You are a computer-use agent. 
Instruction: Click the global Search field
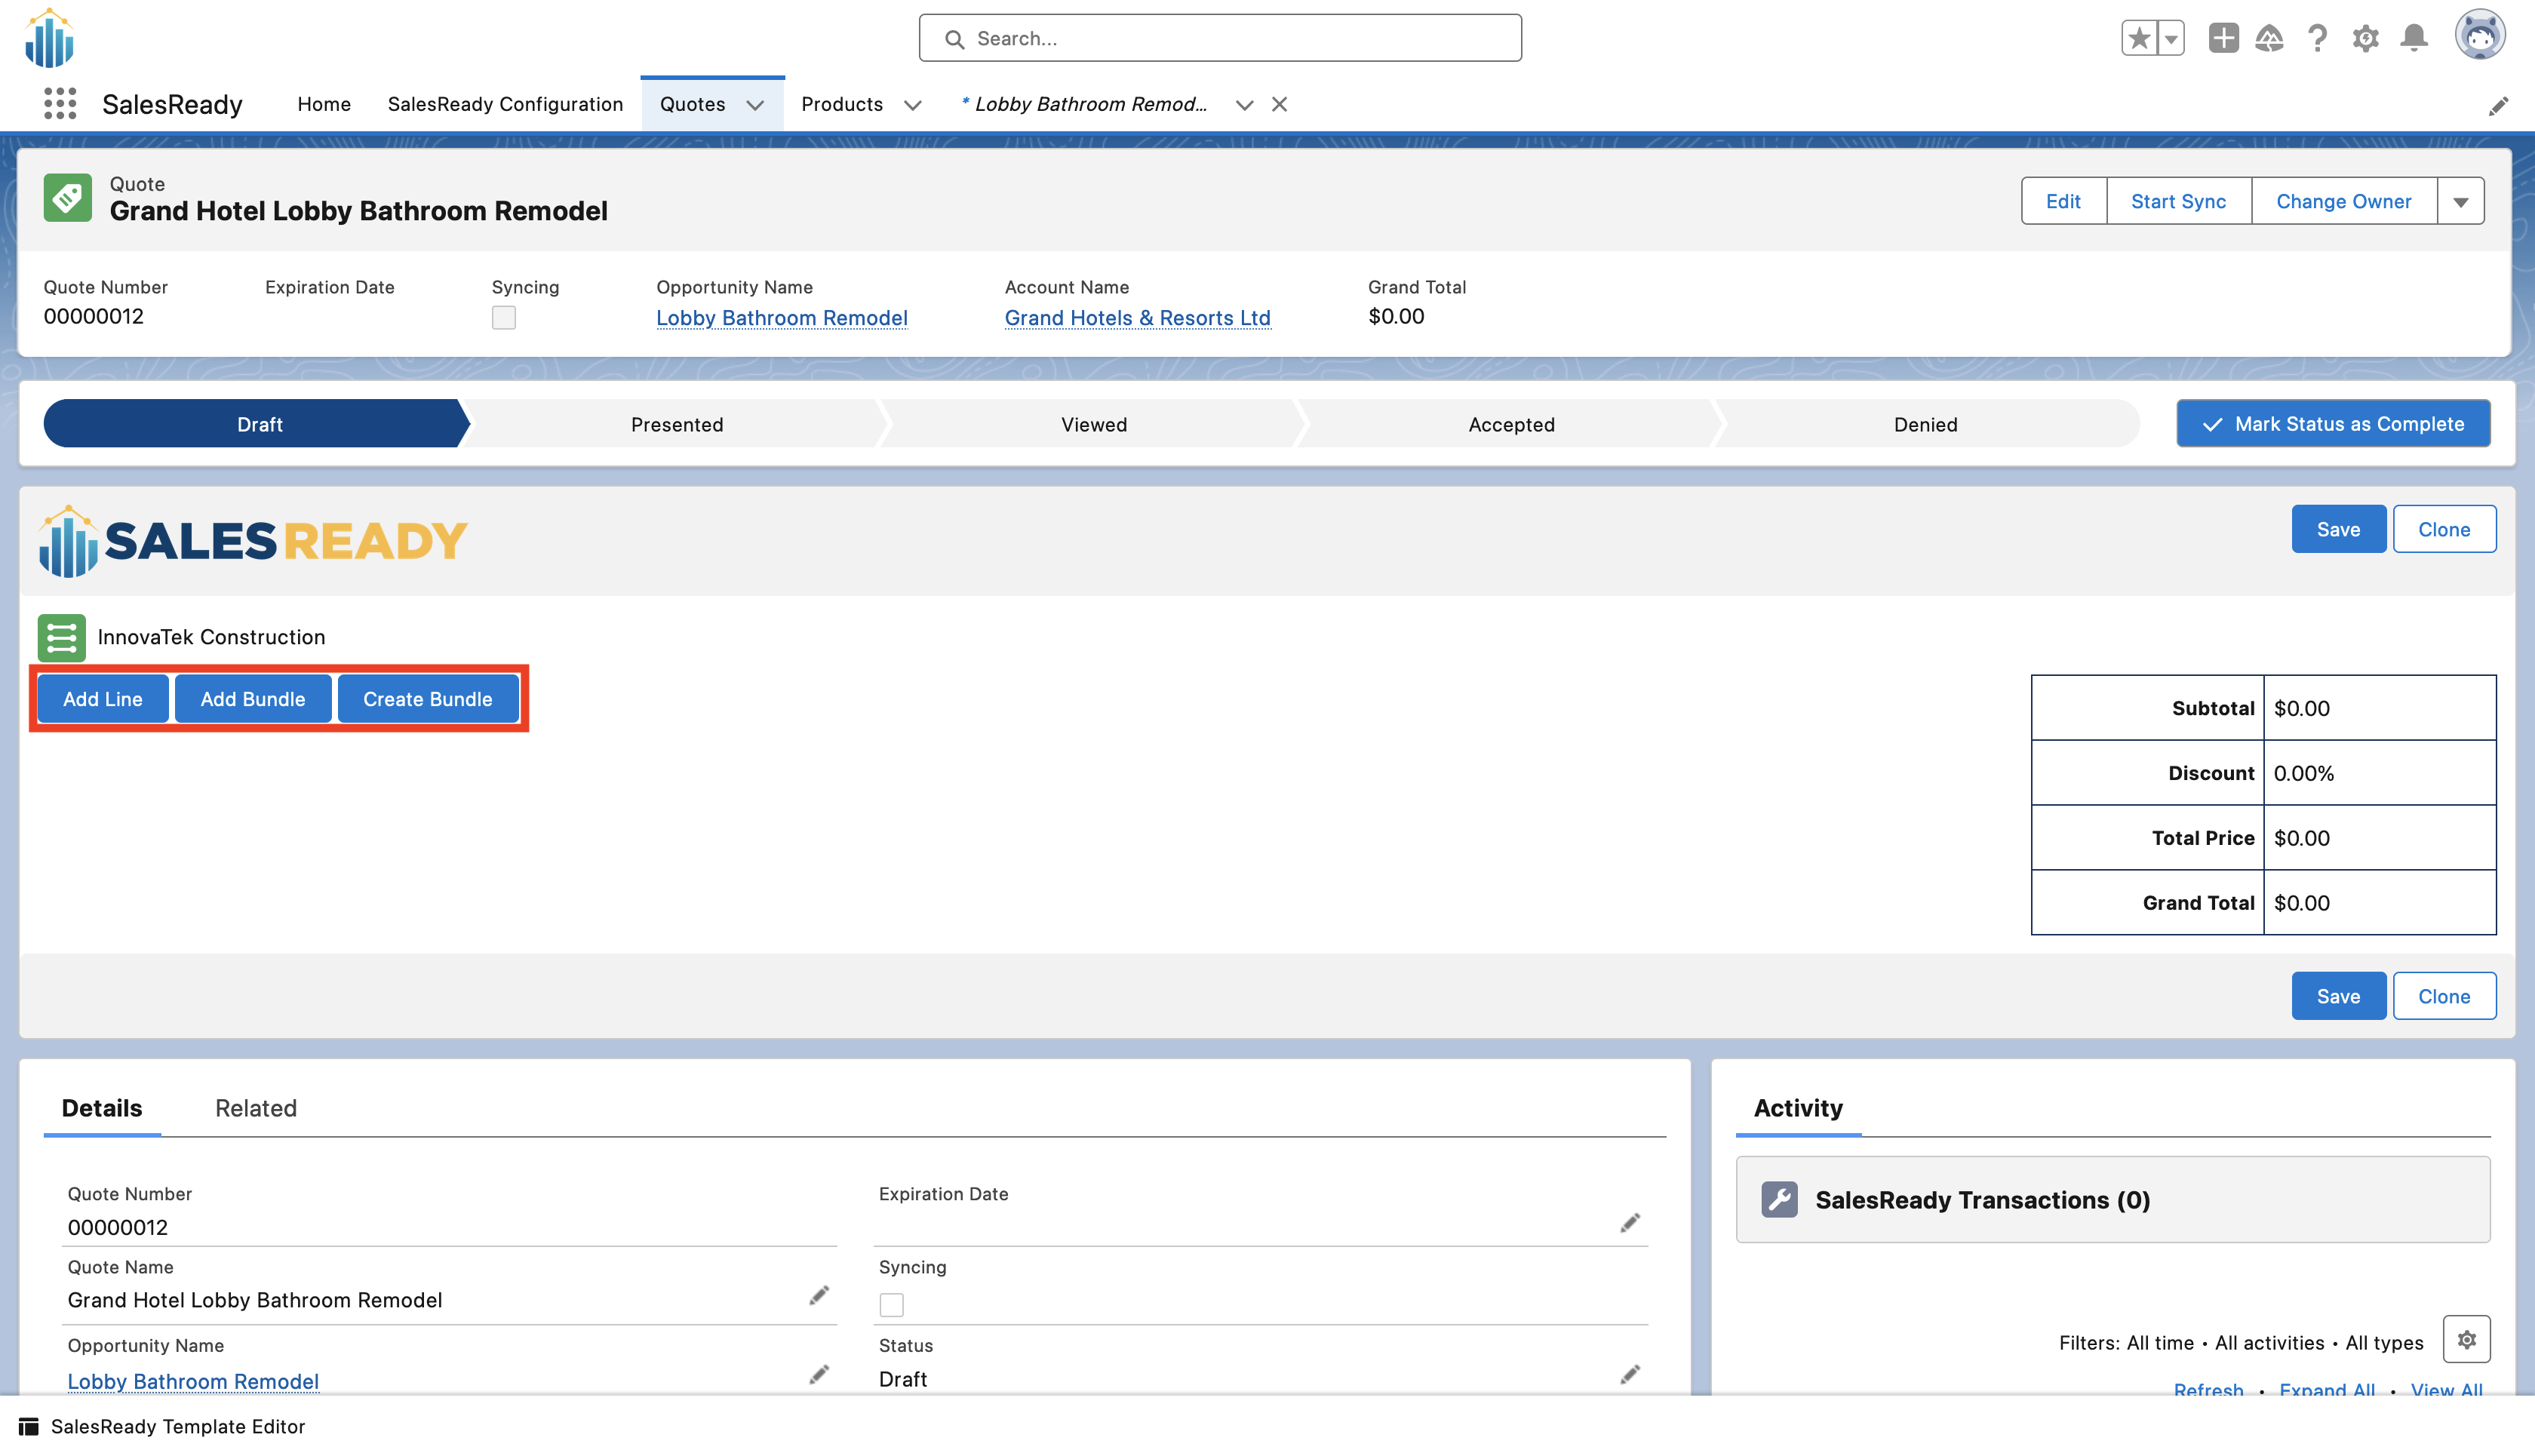(1220, 39)
